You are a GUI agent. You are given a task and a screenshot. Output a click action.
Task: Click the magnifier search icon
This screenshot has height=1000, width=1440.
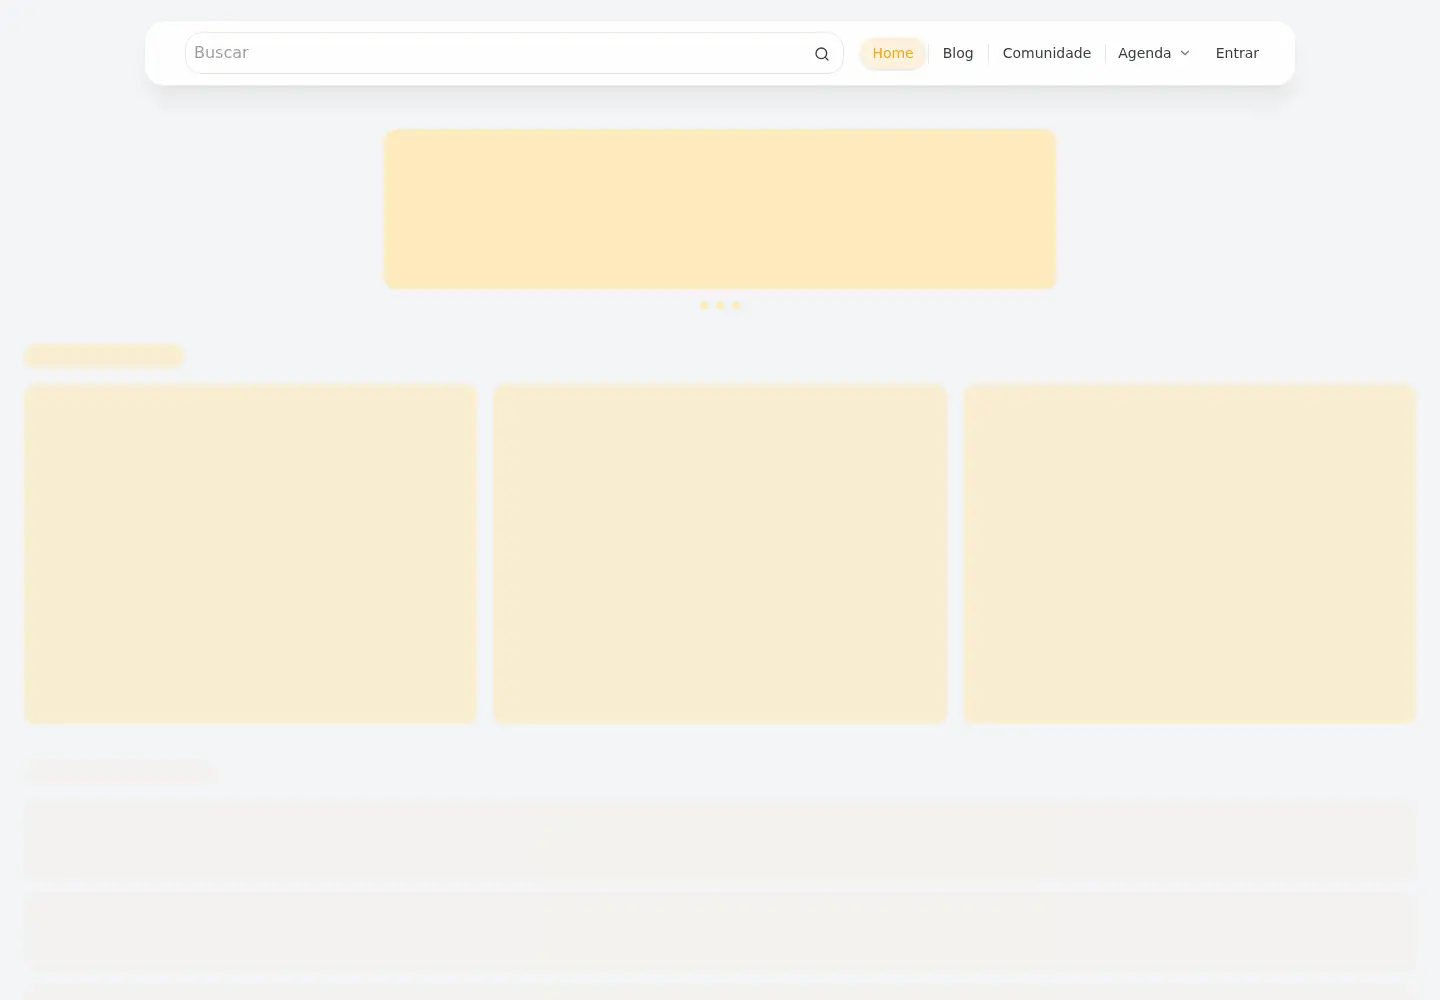coord(821,54)
